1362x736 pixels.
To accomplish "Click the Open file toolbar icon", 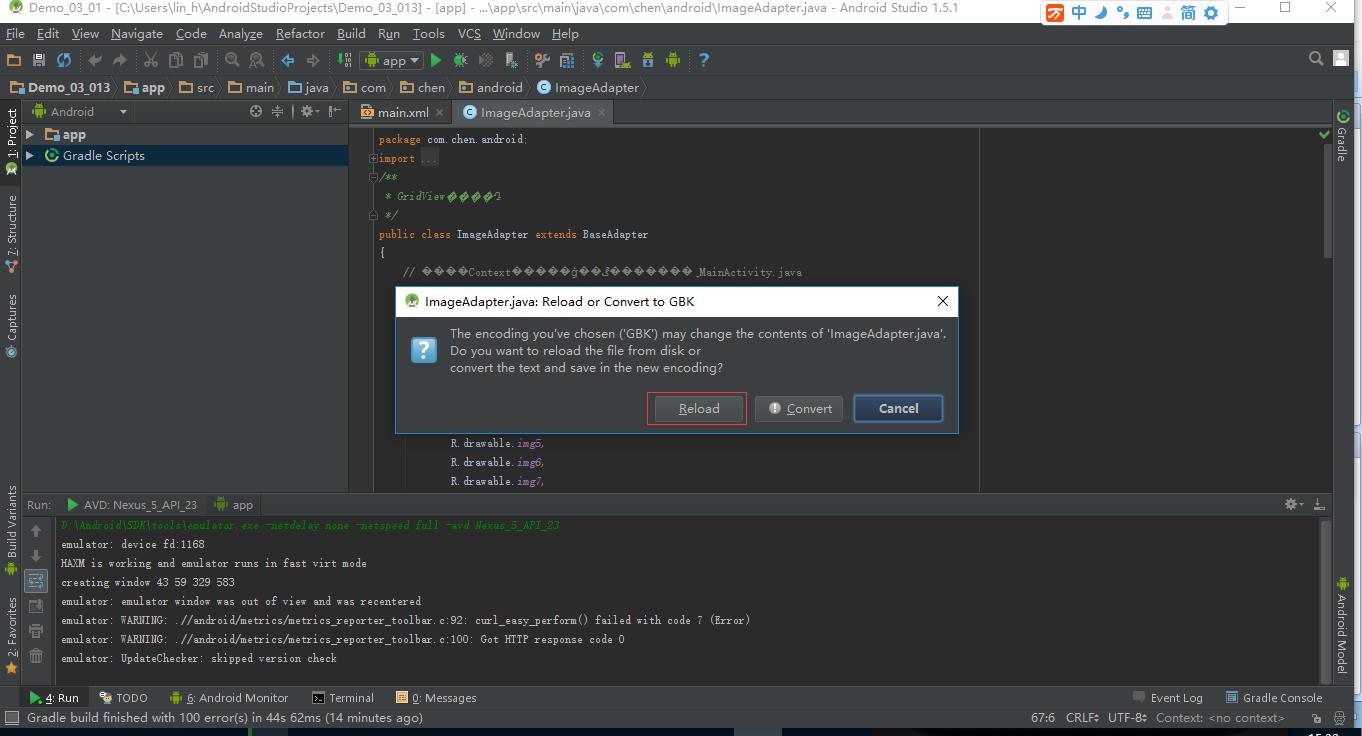I will [15, 60].
